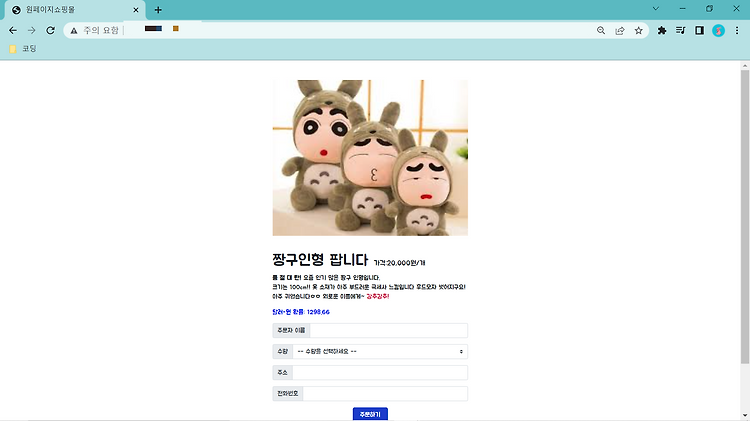
Task: Open the 수량 quantity dropdown
Action: pyautogui.click(x=380, y=351)
